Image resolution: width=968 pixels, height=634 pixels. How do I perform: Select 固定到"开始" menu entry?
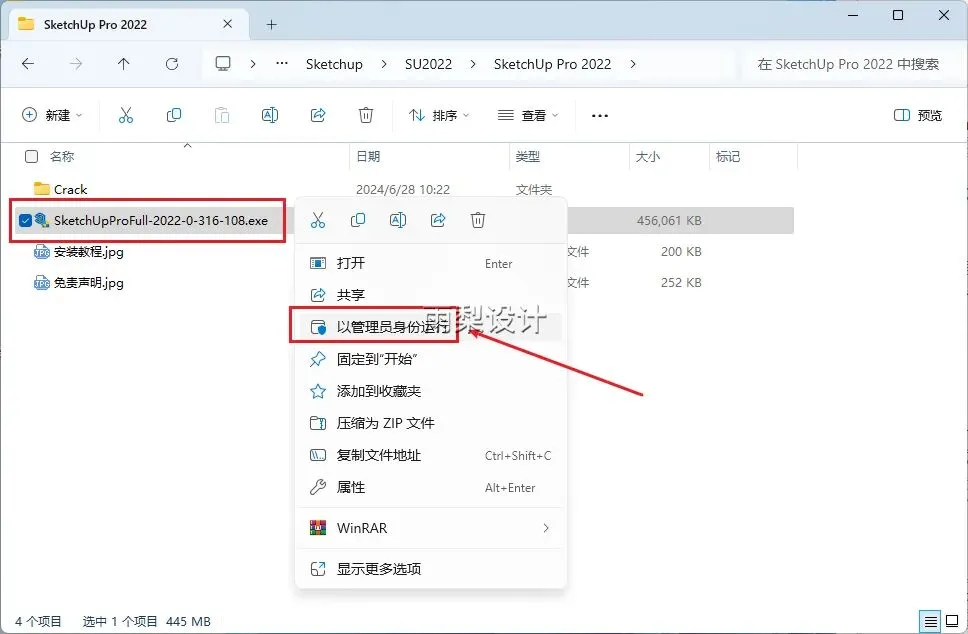tap(430, 359)
